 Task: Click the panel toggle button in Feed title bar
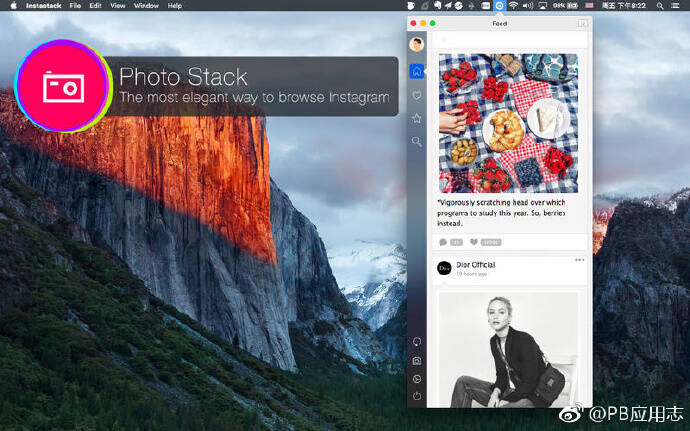coord(583,23)
